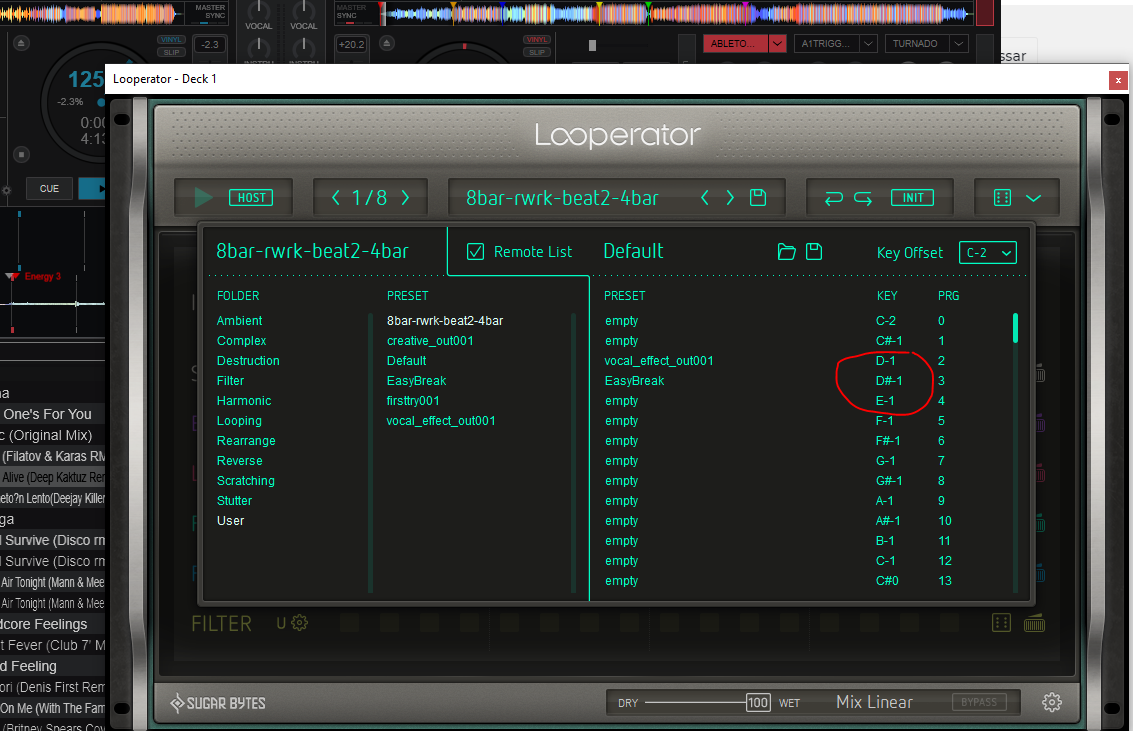Open the FILTER row gear settings
This screenshot has height=731, width=1133.
[x=299, y=623]
